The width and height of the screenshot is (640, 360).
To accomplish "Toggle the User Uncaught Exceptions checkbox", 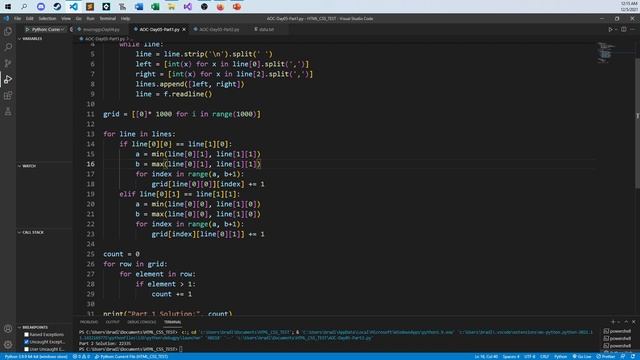I will pos(27,349).
